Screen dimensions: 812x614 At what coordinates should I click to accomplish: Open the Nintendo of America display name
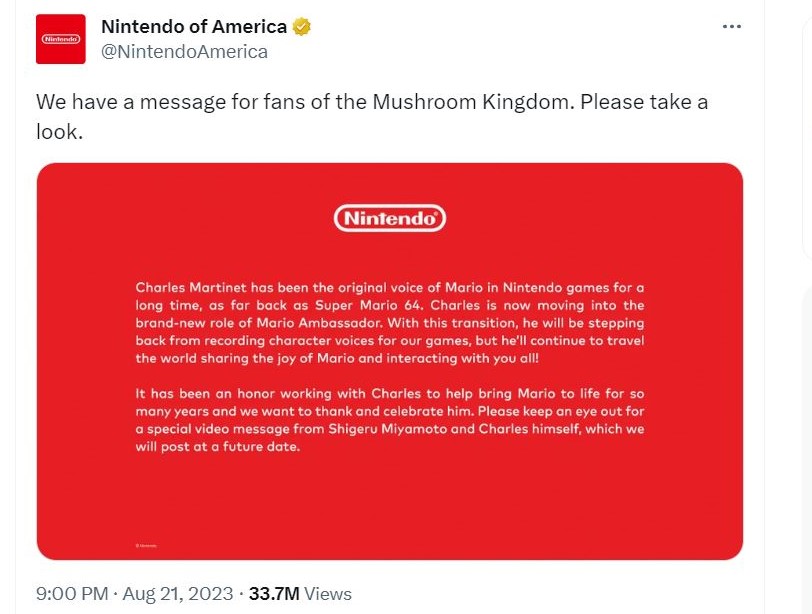(194, 27)
